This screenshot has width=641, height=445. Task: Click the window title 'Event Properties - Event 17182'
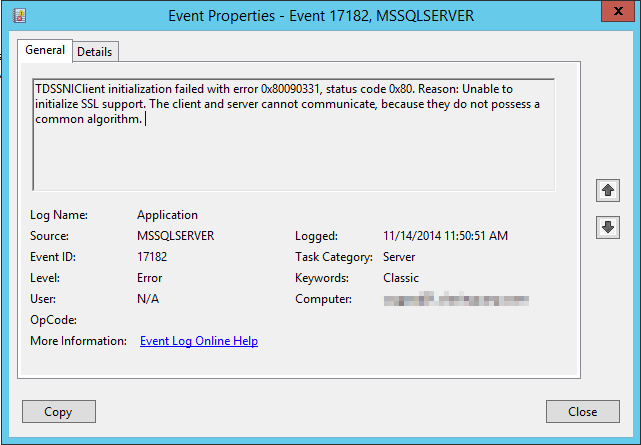click(x=320, y=15)
